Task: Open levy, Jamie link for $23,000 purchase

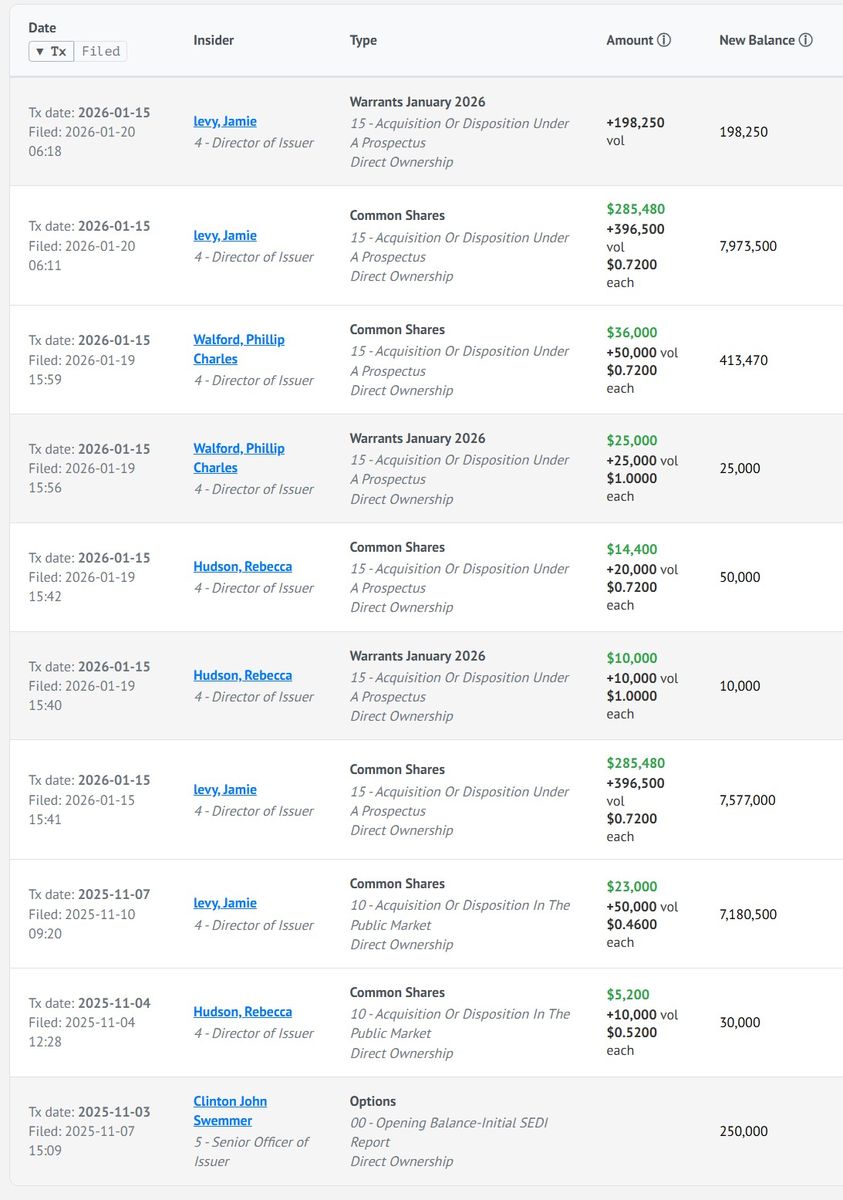Action: [225, 903]
